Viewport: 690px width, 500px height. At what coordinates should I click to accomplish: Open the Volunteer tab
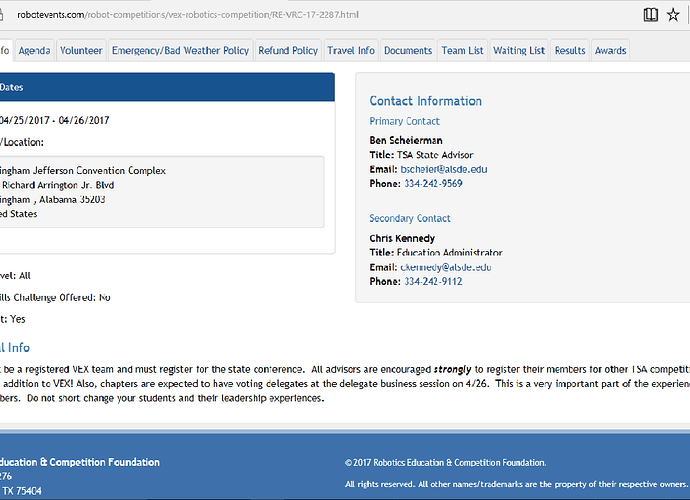pyautogui.click(x=80, y=50)
